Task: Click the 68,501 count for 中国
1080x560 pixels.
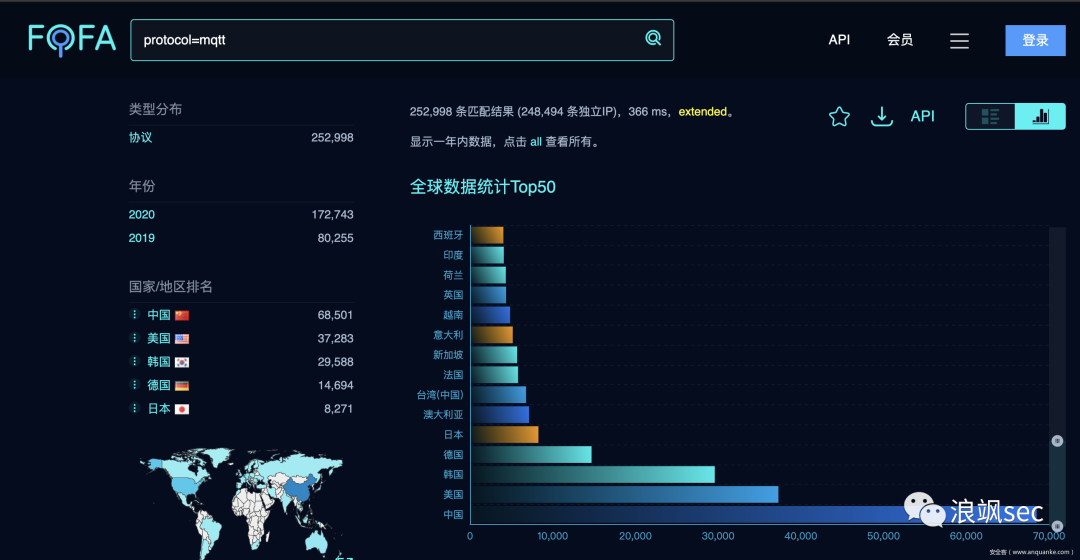Action: [335, 315]
